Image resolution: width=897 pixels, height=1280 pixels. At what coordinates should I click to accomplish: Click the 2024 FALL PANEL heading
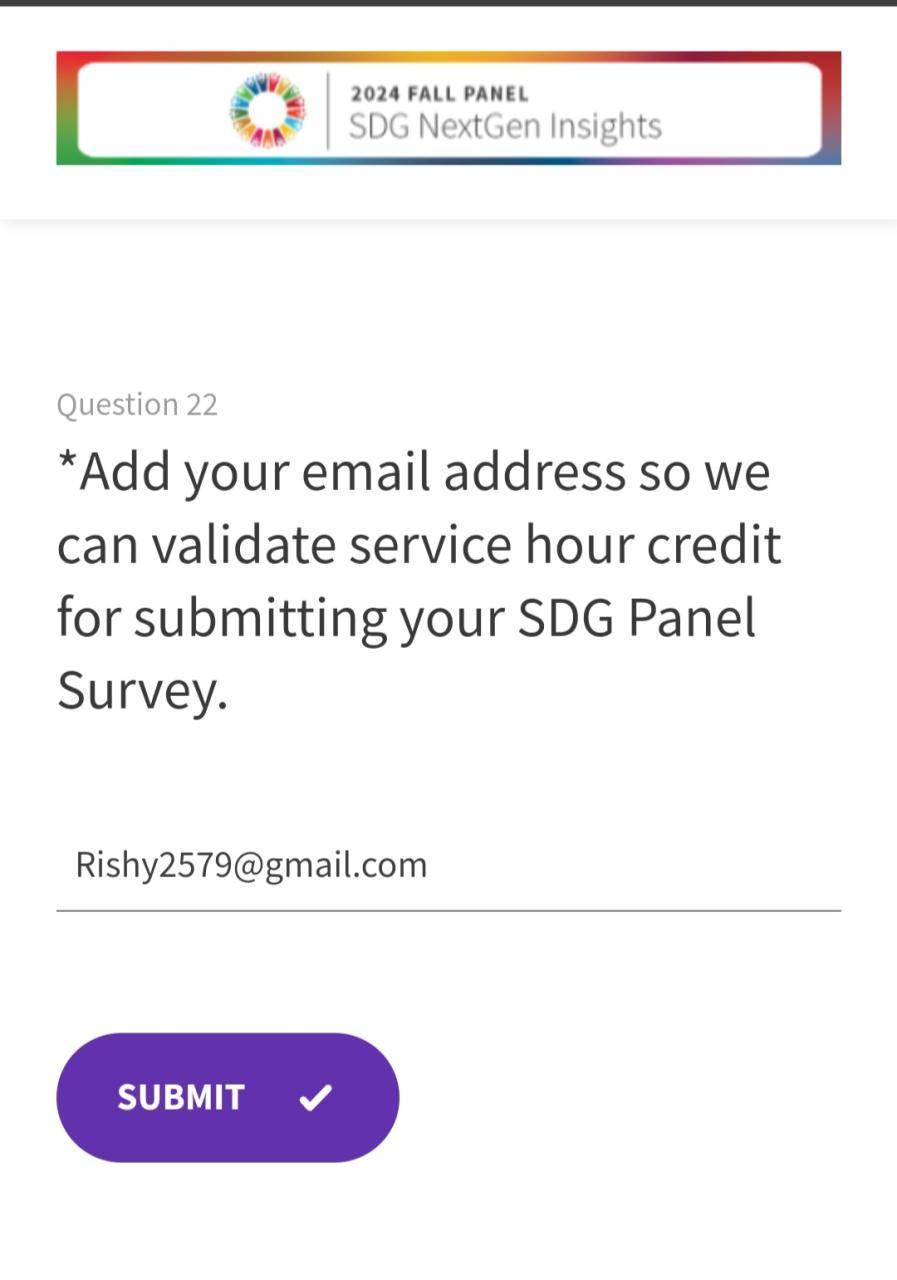pos(439,94)
